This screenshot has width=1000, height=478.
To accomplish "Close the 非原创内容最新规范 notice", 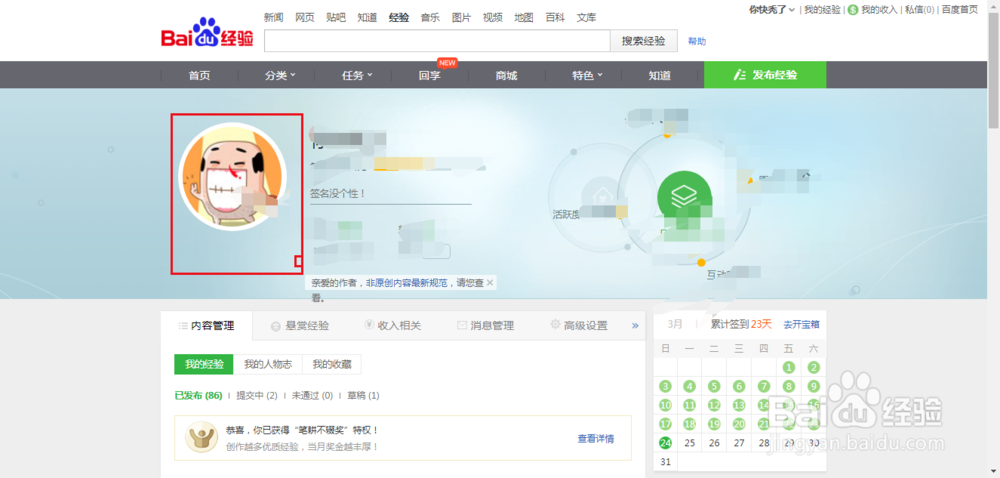I will pos(490,282).
